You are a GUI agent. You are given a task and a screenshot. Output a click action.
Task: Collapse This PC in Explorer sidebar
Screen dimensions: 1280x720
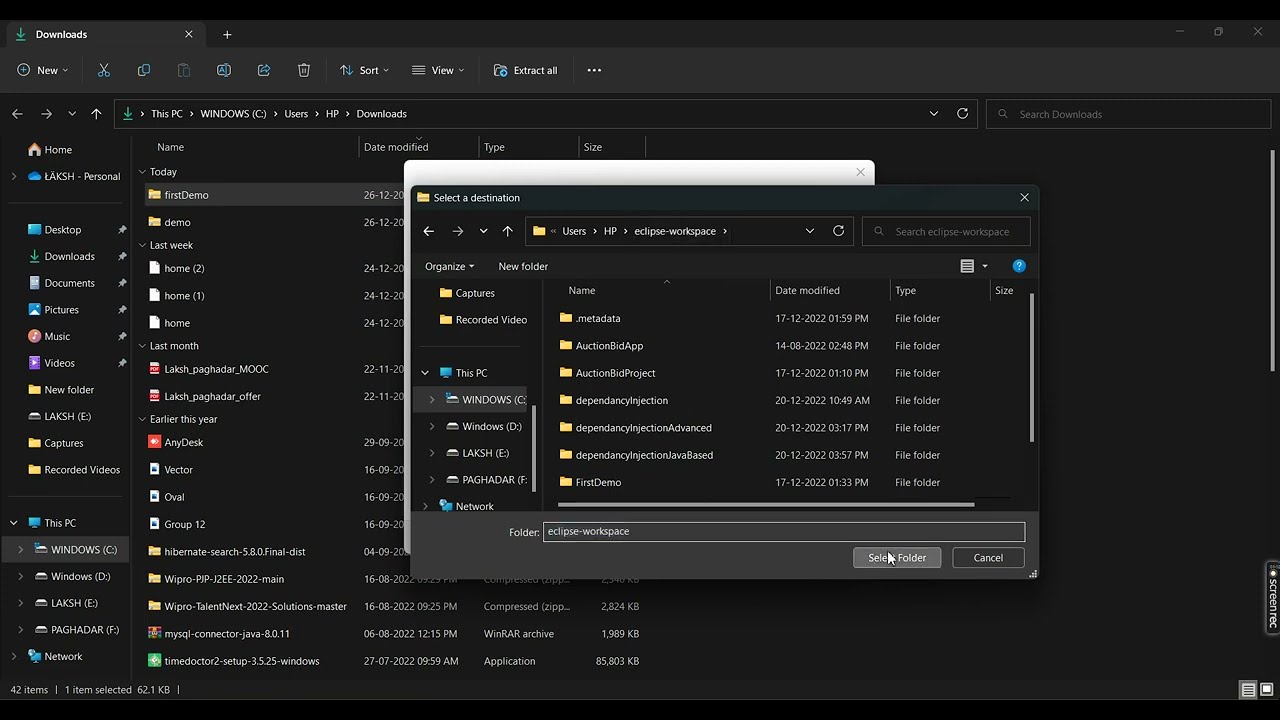pyautogui.click(x=14, y=523)
